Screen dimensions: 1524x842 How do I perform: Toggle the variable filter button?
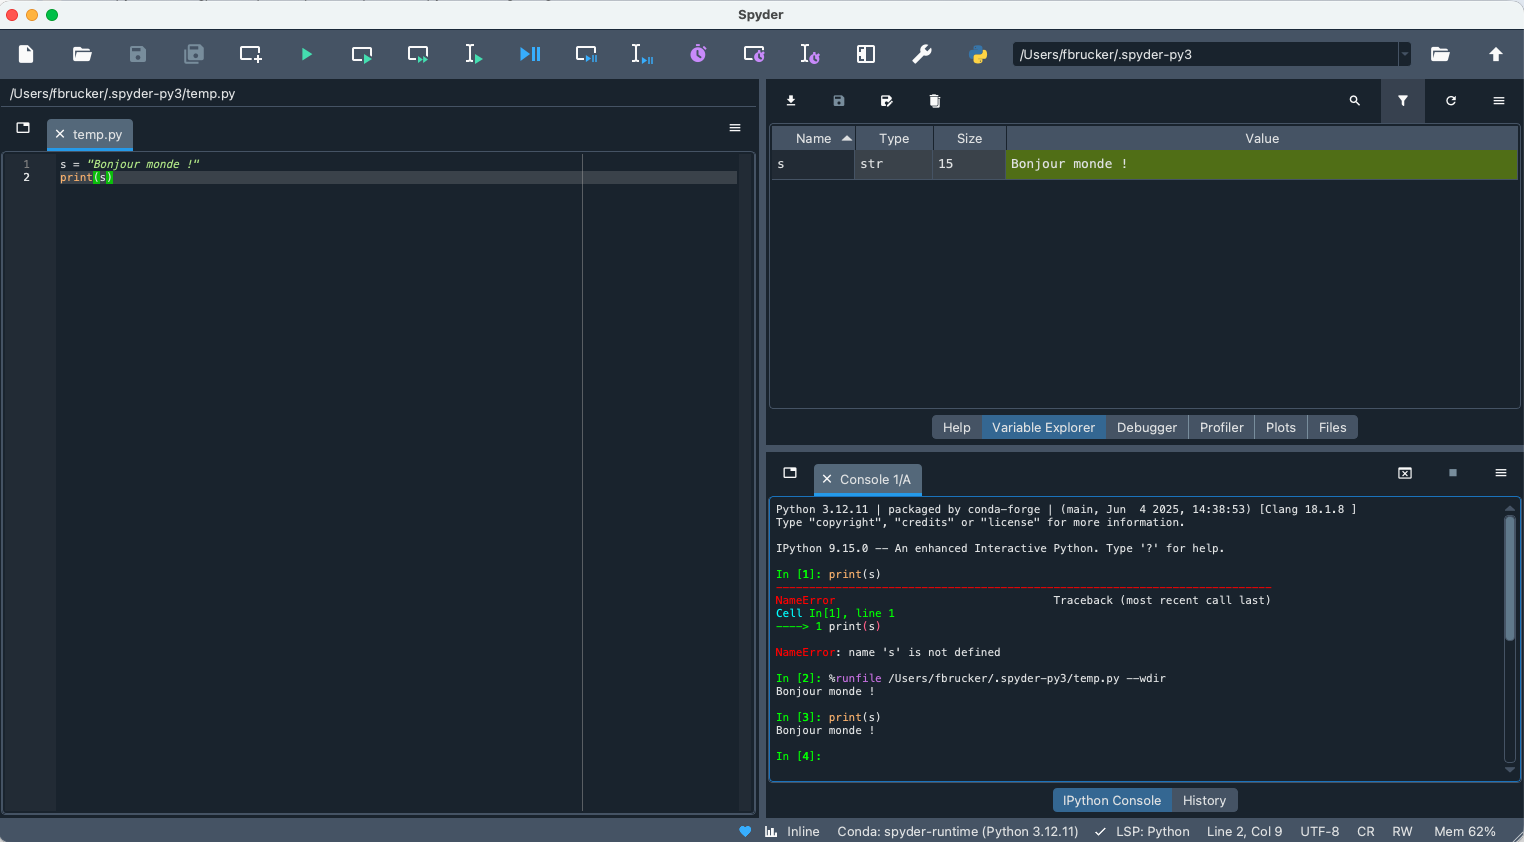(1403, 101)
